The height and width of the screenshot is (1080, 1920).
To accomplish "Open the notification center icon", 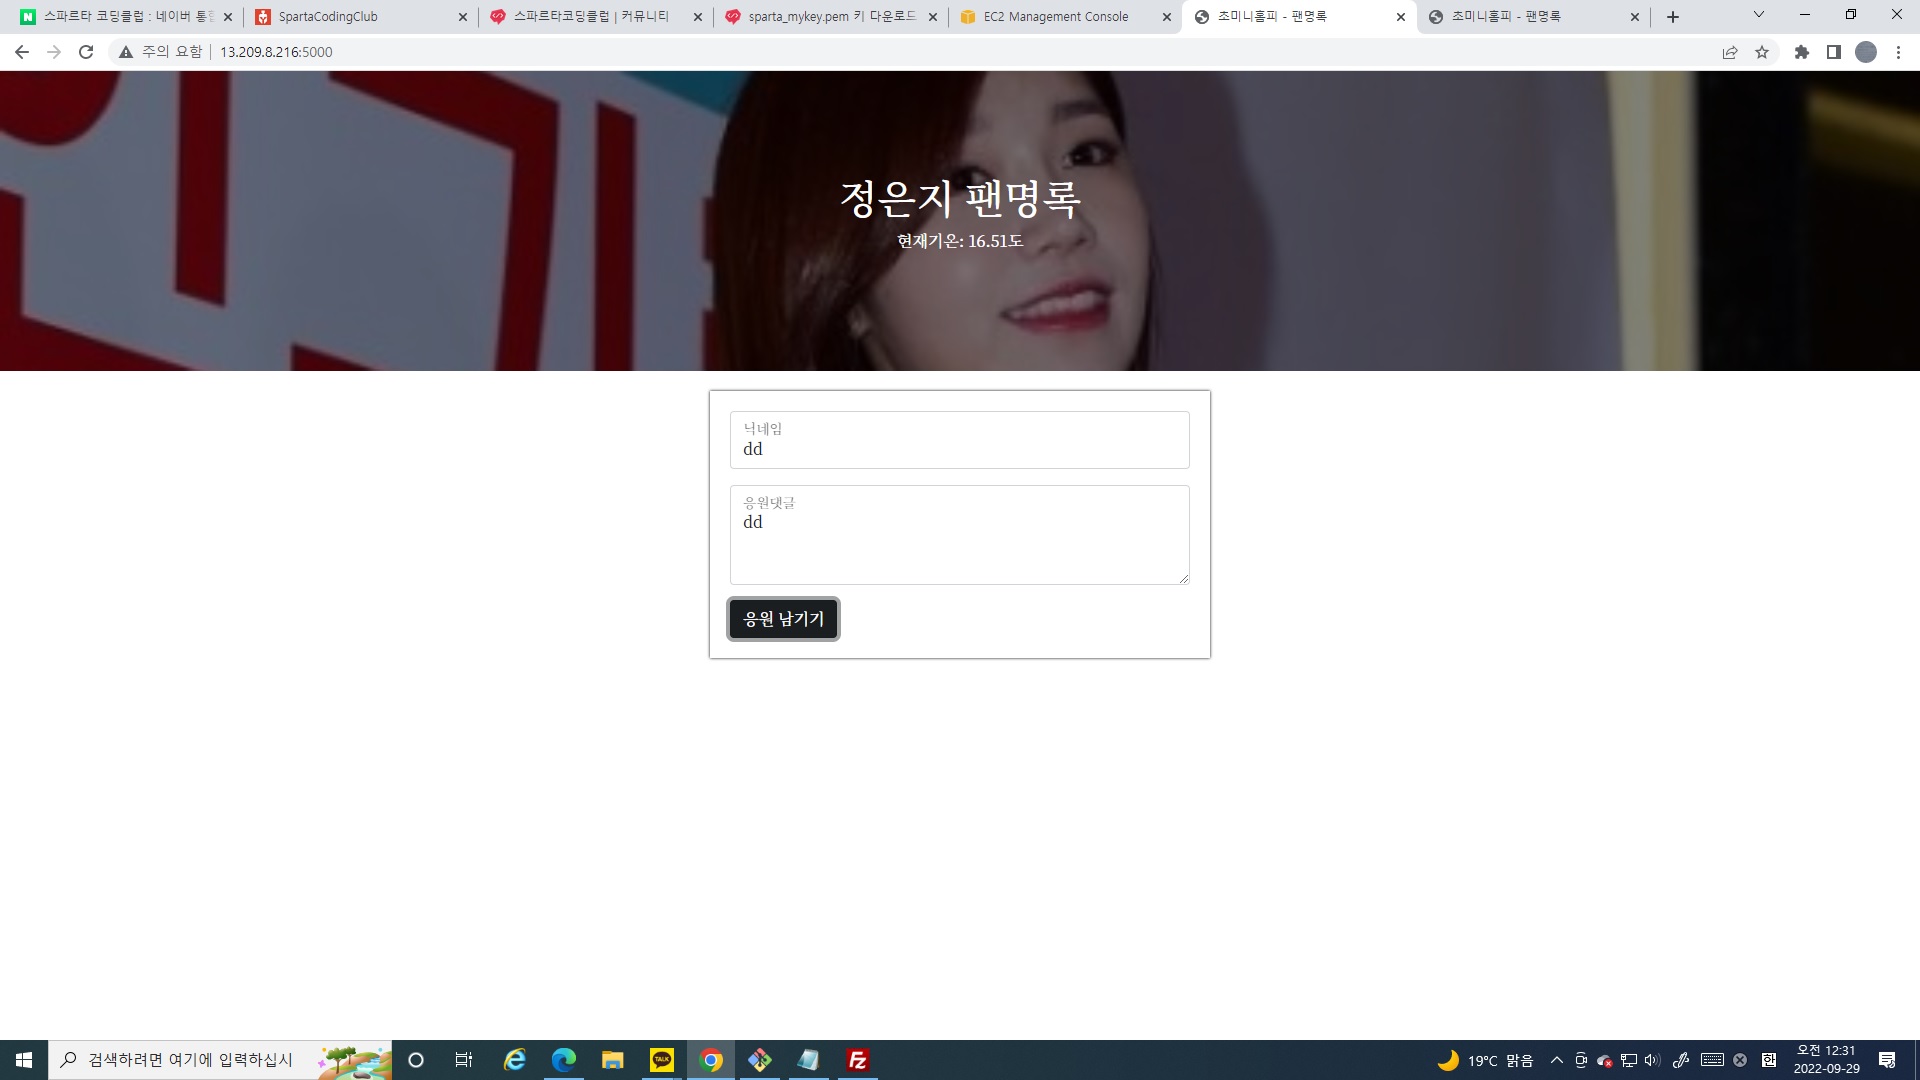I will (1887, 1060).
